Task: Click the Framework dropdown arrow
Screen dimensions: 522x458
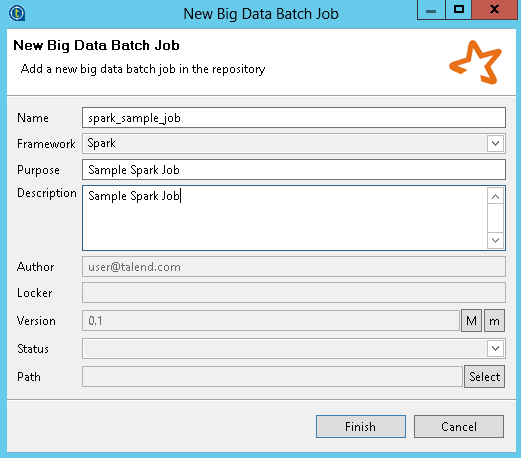Action: (495, 144)
